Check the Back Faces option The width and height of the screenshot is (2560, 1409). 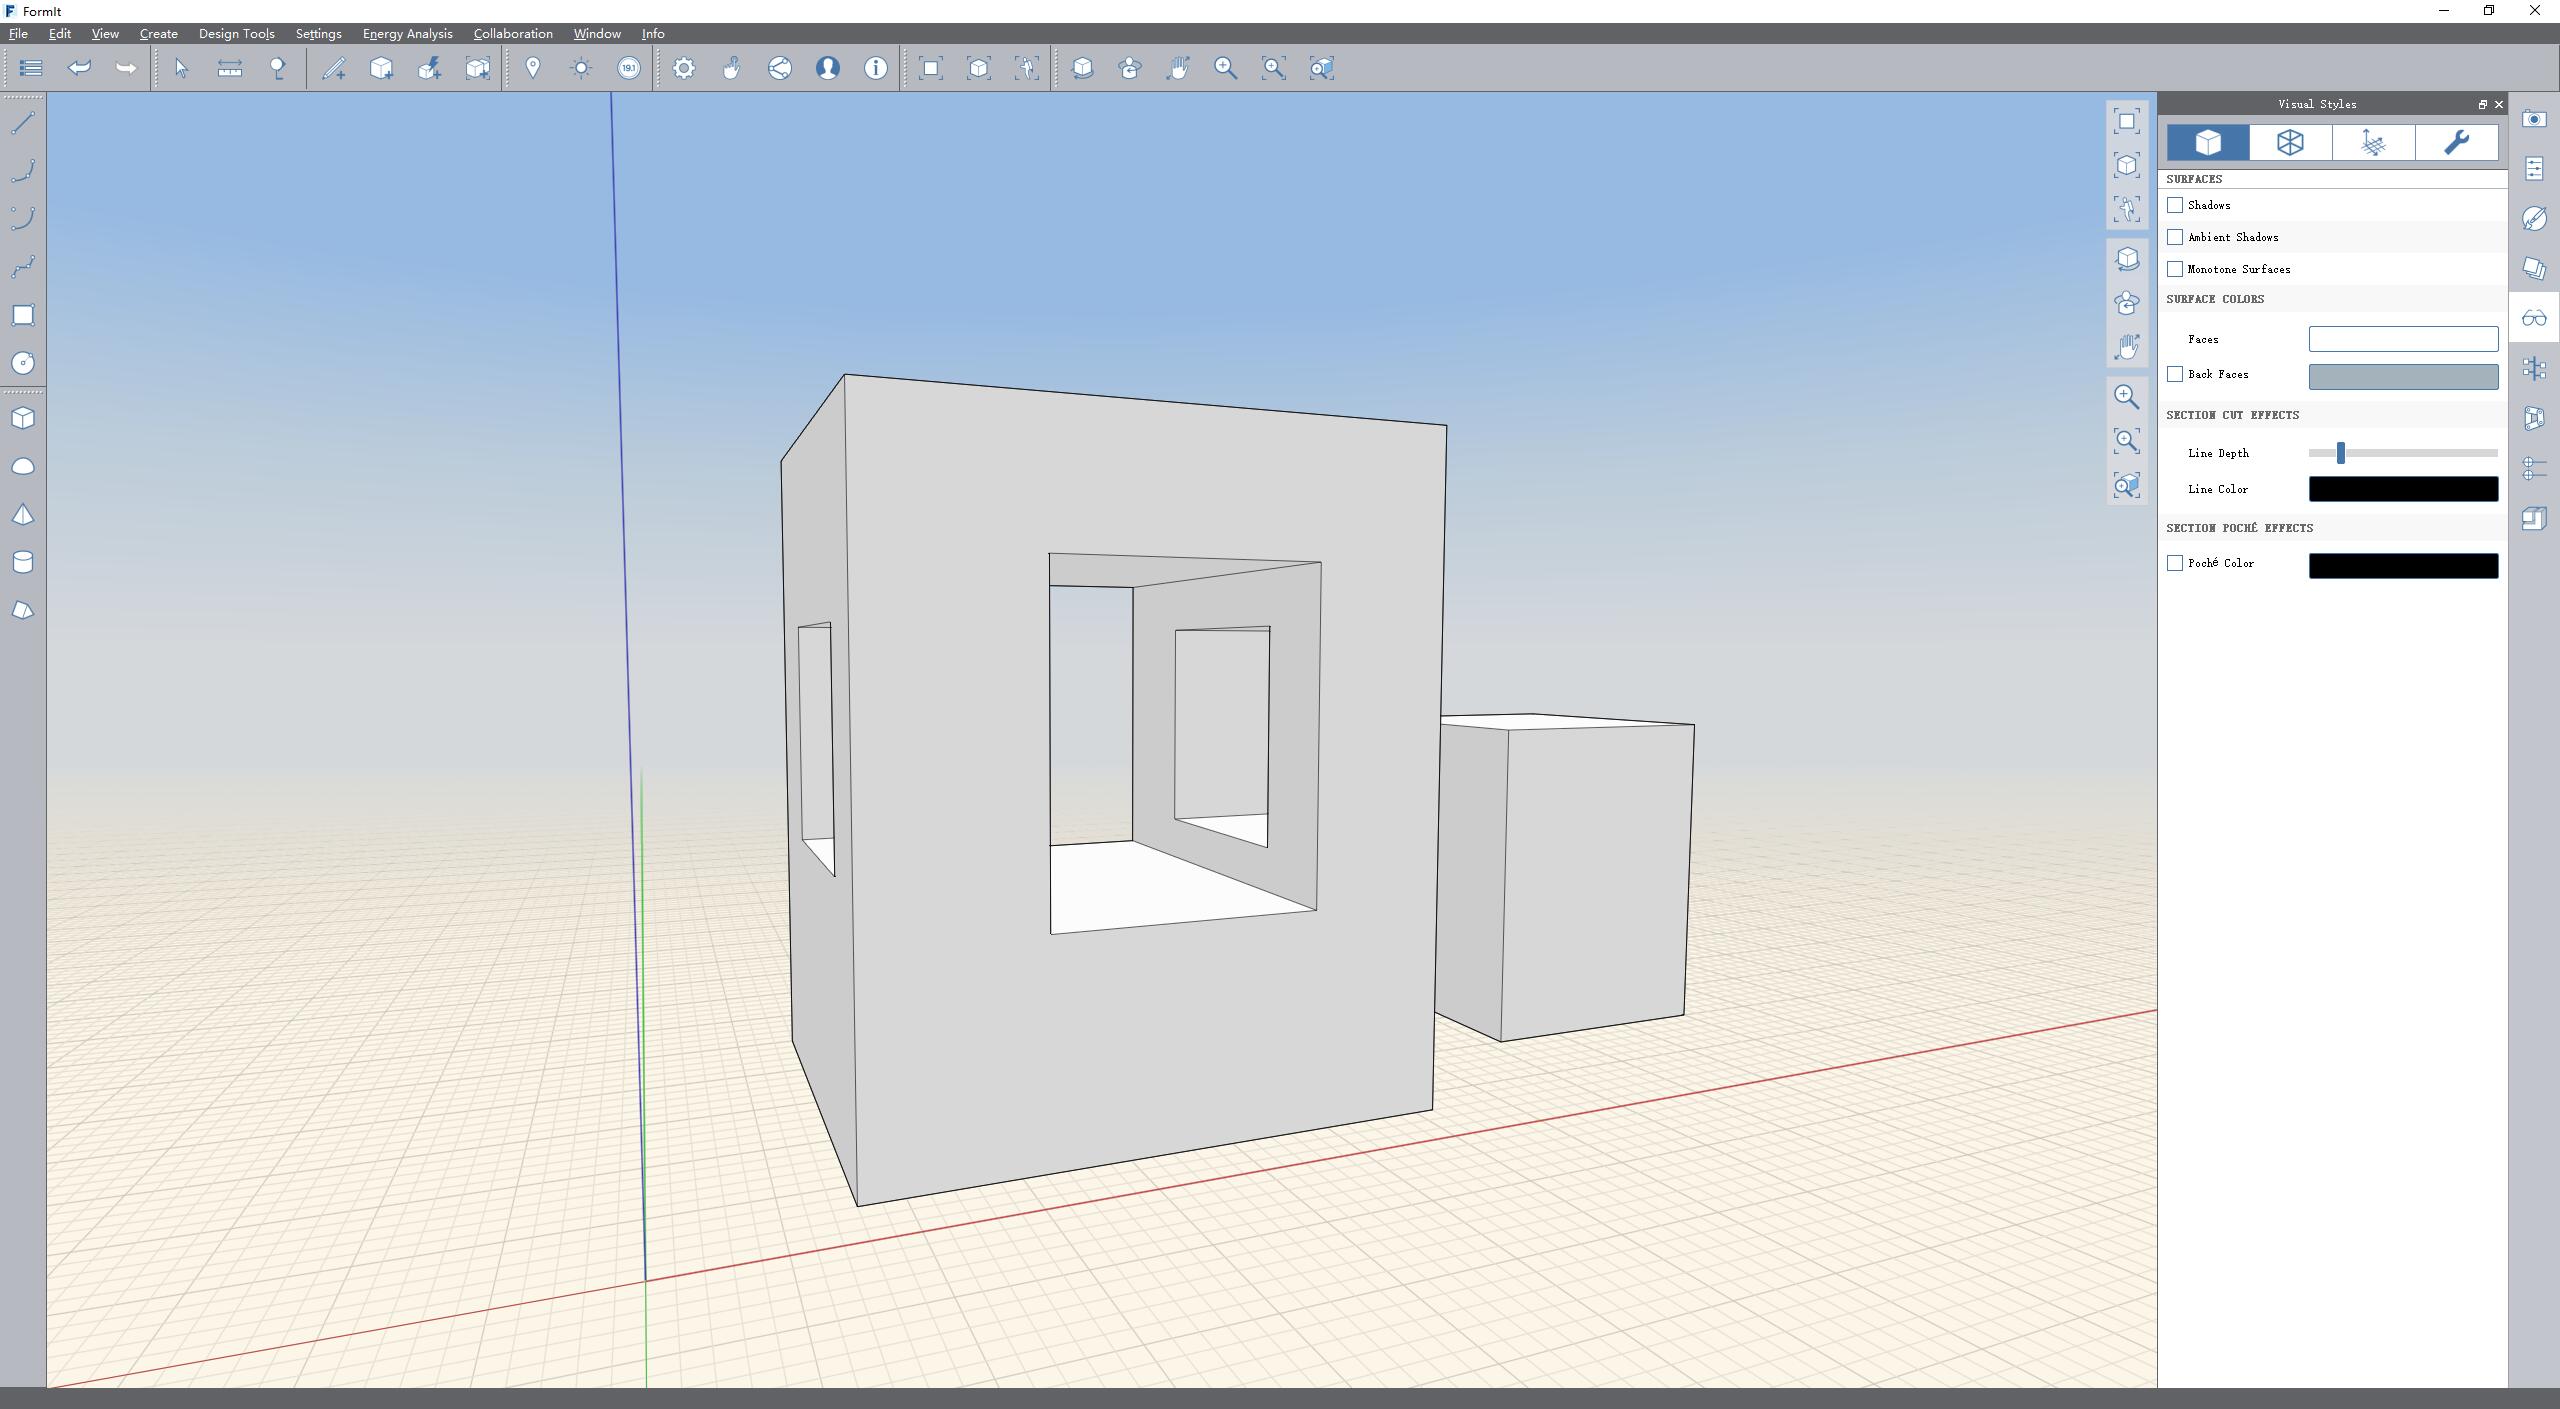2175,374
